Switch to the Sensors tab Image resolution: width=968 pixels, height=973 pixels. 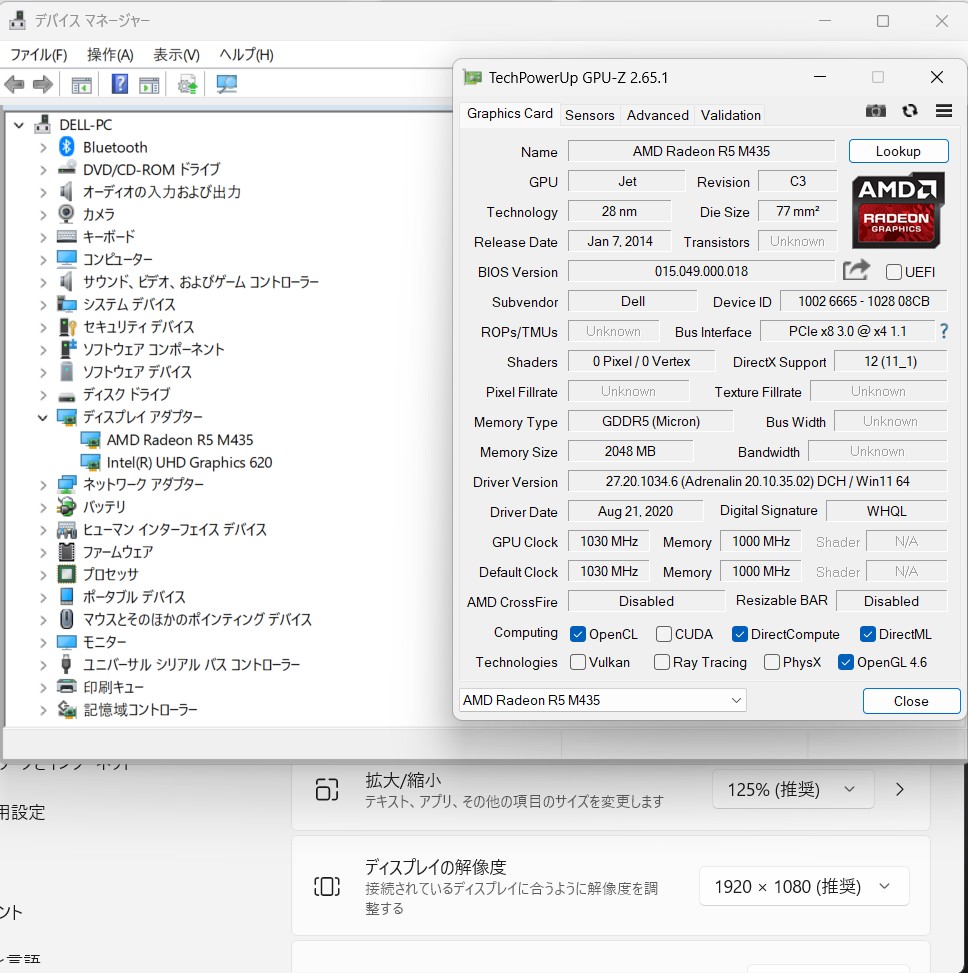(x=589, y=115)
